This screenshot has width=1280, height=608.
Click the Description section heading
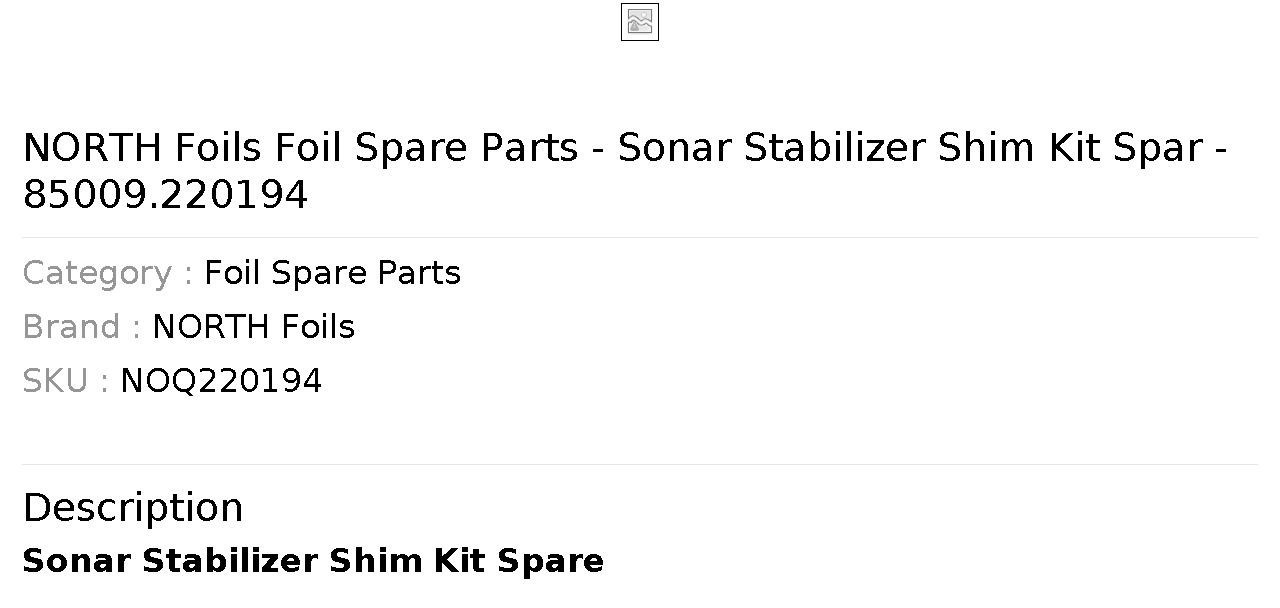pyautogui.click(x=133, y=508)
